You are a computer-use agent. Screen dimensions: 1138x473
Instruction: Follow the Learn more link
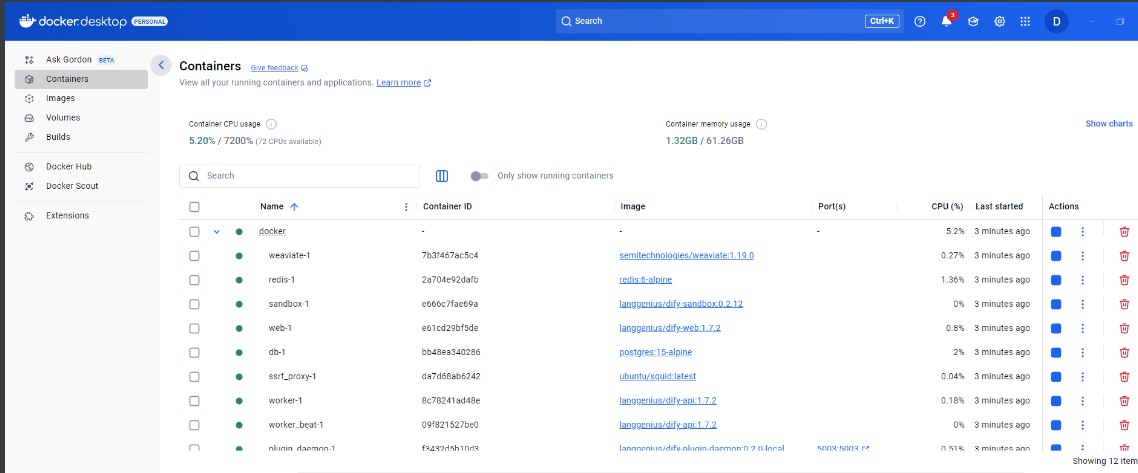point(404,83)
